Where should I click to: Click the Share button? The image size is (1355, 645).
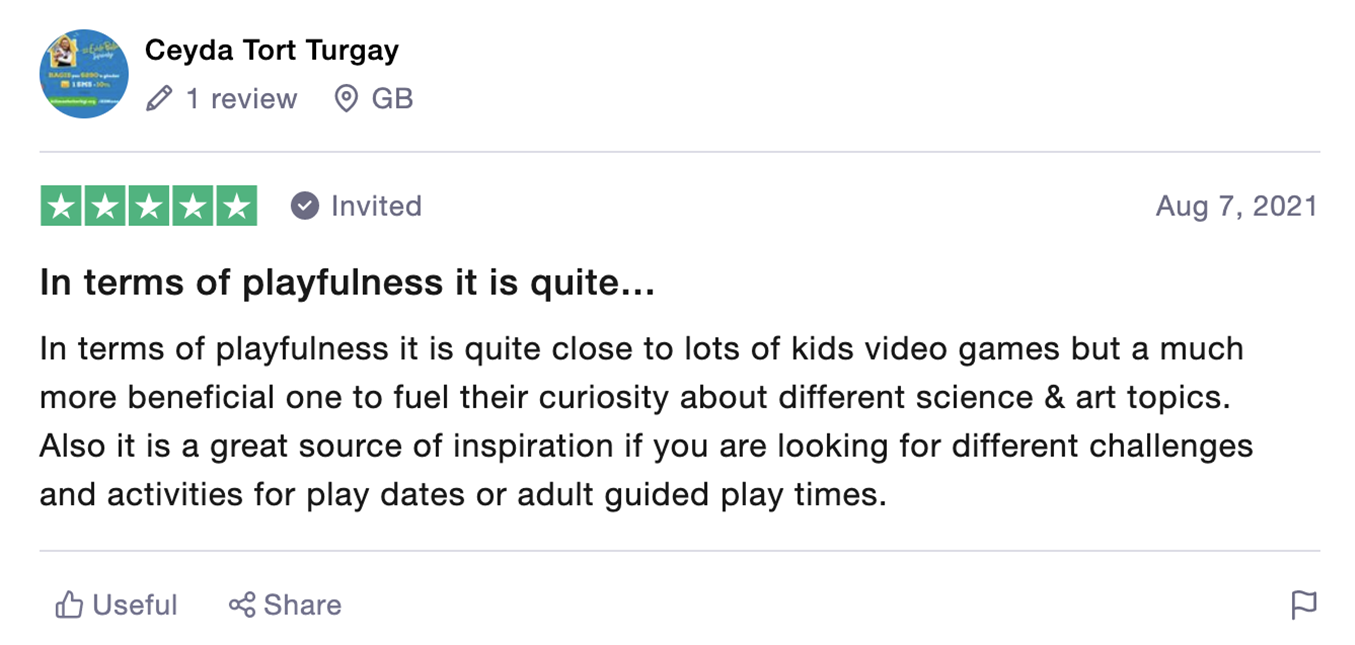(x=285, y=605)
